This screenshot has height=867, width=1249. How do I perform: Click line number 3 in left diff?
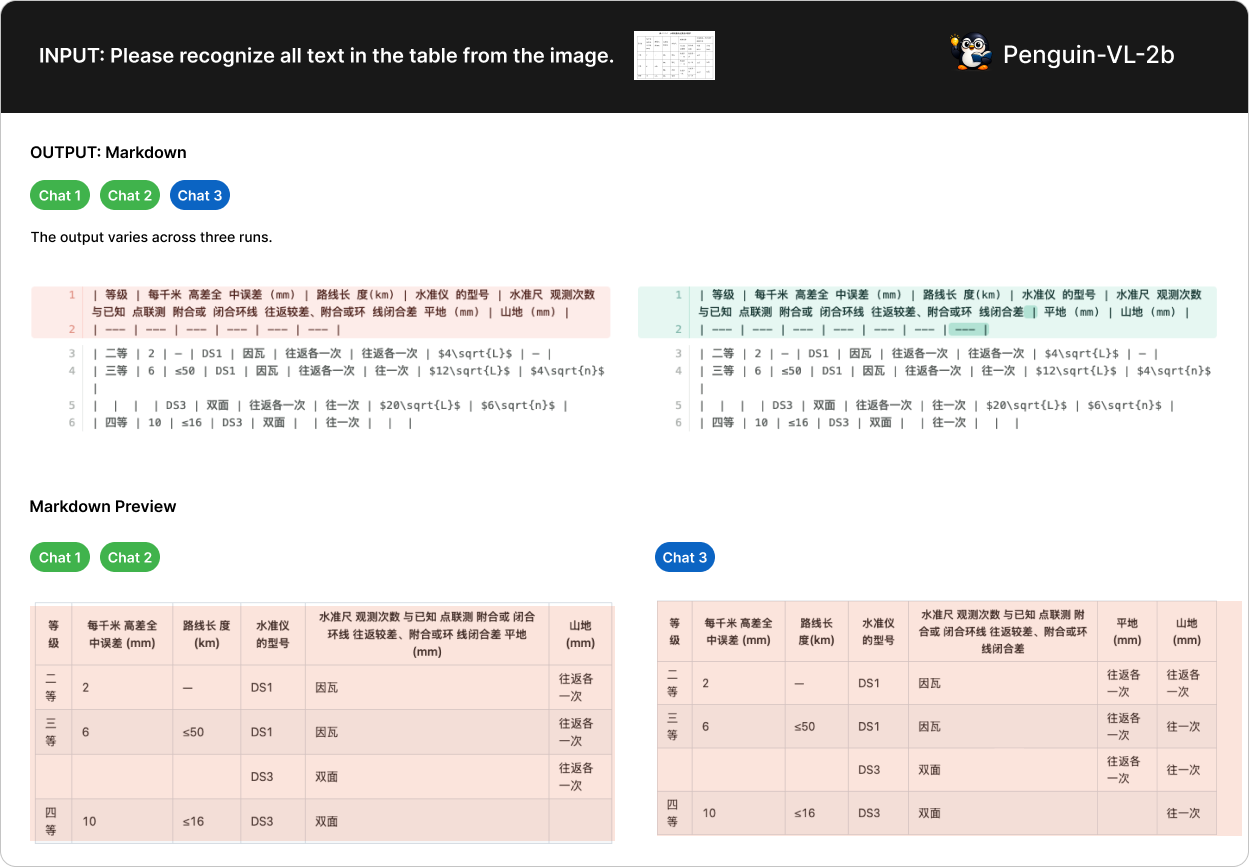point(72,353)
